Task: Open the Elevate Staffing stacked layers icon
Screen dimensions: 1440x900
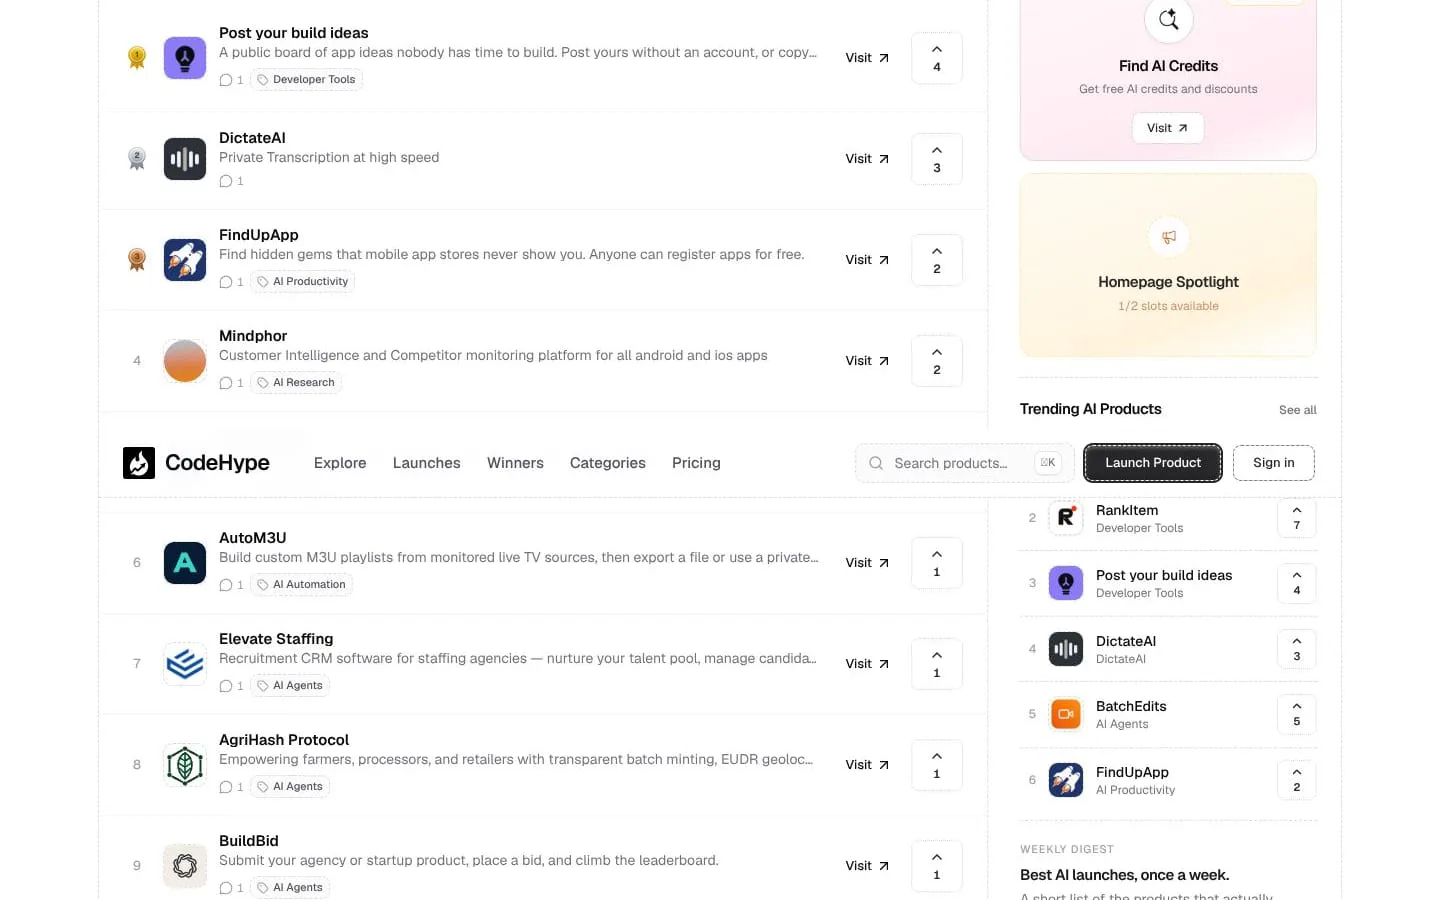Action: click(x=185, y=664)
